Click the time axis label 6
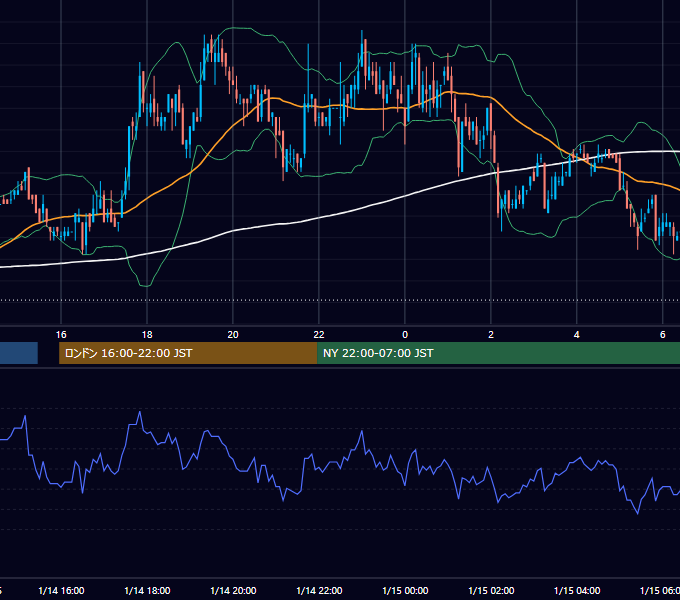Screen dimensions: 680x600 coord(662,334)
